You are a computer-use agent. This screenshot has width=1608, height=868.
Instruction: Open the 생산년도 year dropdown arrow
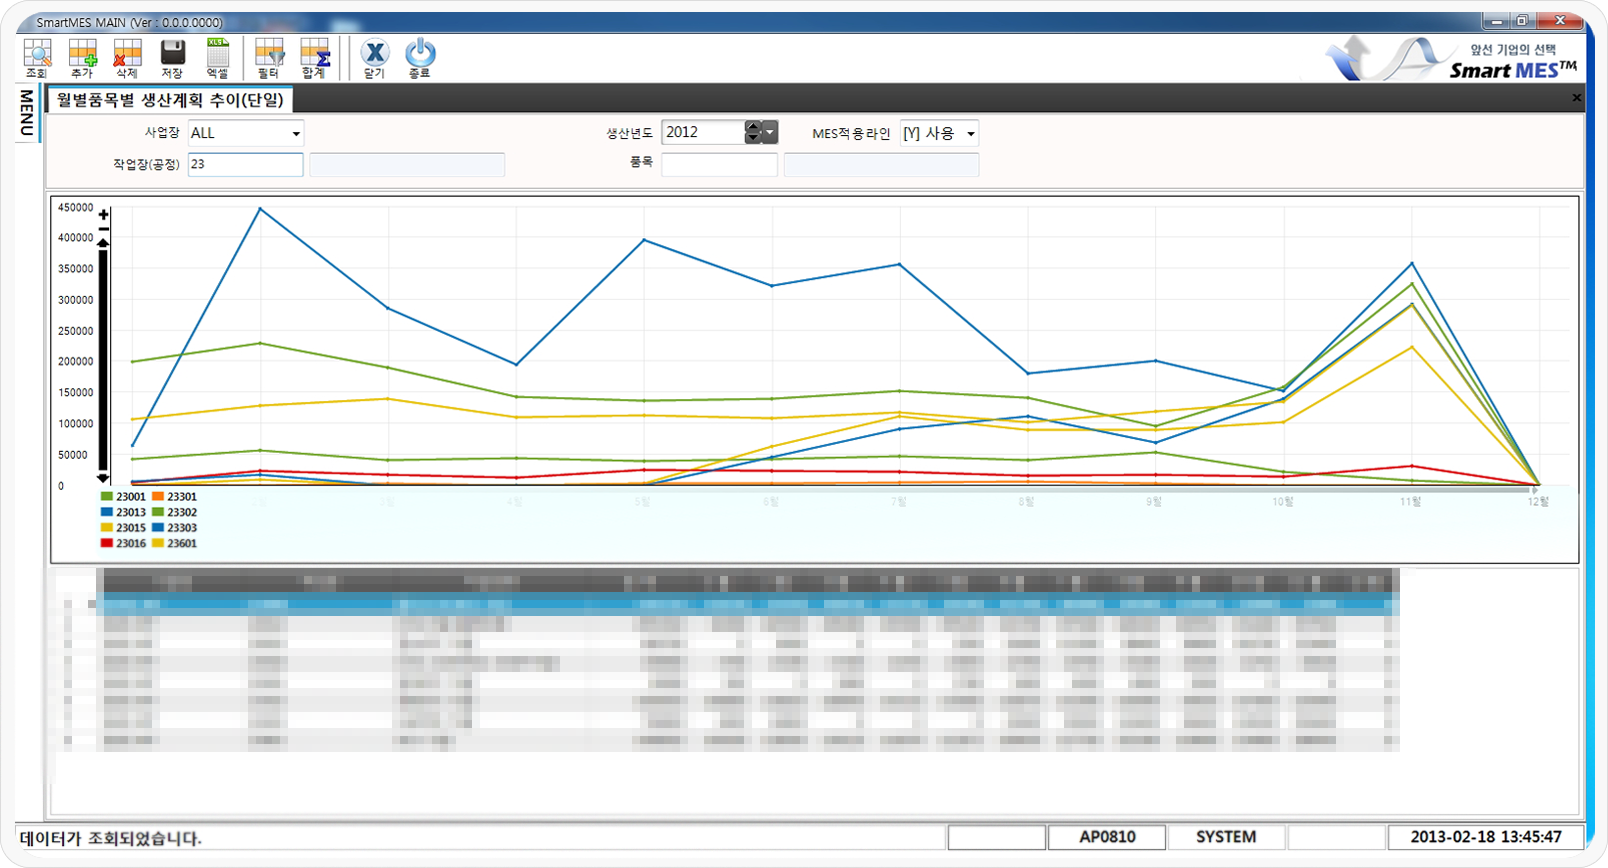(x=770, y=132)
